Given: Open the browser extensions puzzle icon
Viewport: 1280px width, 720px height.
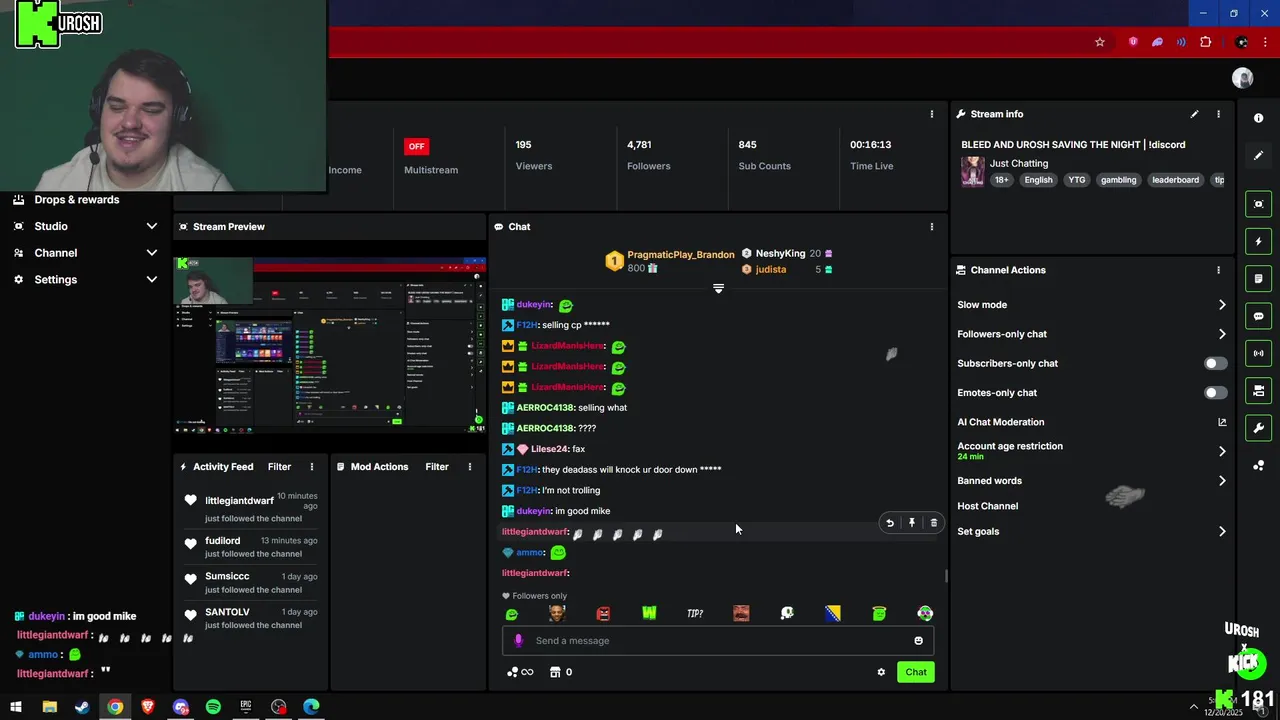Looking at the screenshot, I should 1205,42.
